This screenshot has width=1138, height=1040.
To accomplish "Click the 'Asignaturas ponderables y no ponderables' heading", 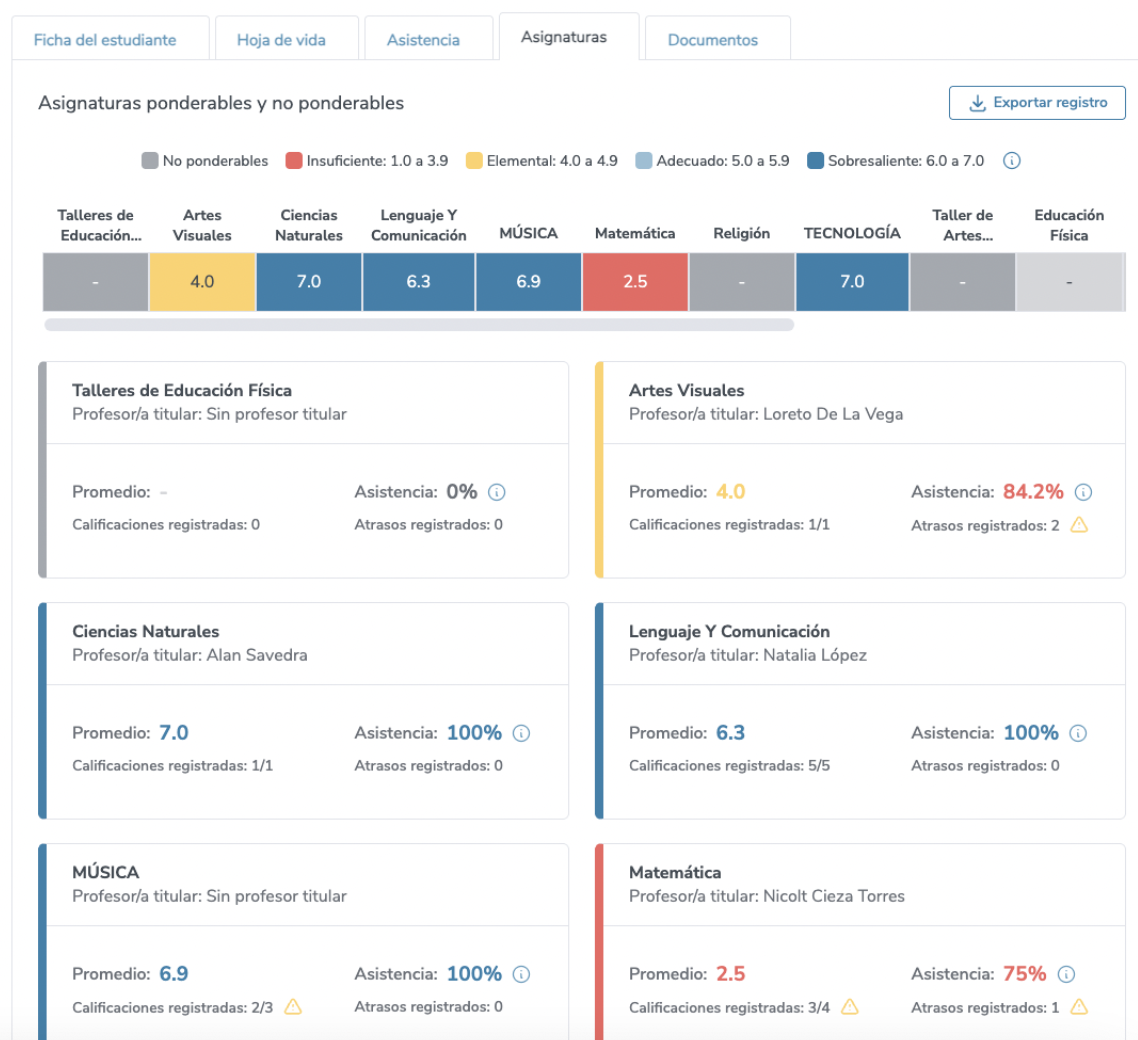I will (x=221, y=103).
